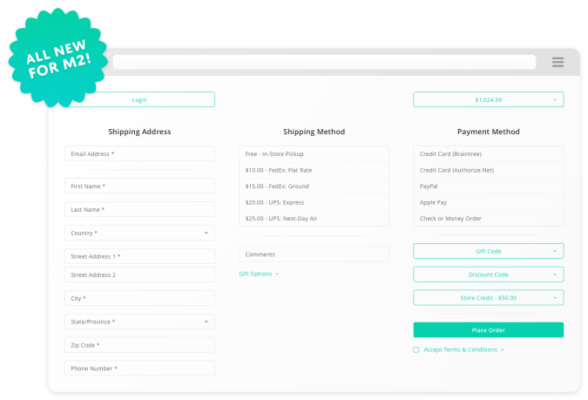Viewport: 588px width, 400px height.
Task: Open the hamburger menu icon
Action: click(558, 62)
